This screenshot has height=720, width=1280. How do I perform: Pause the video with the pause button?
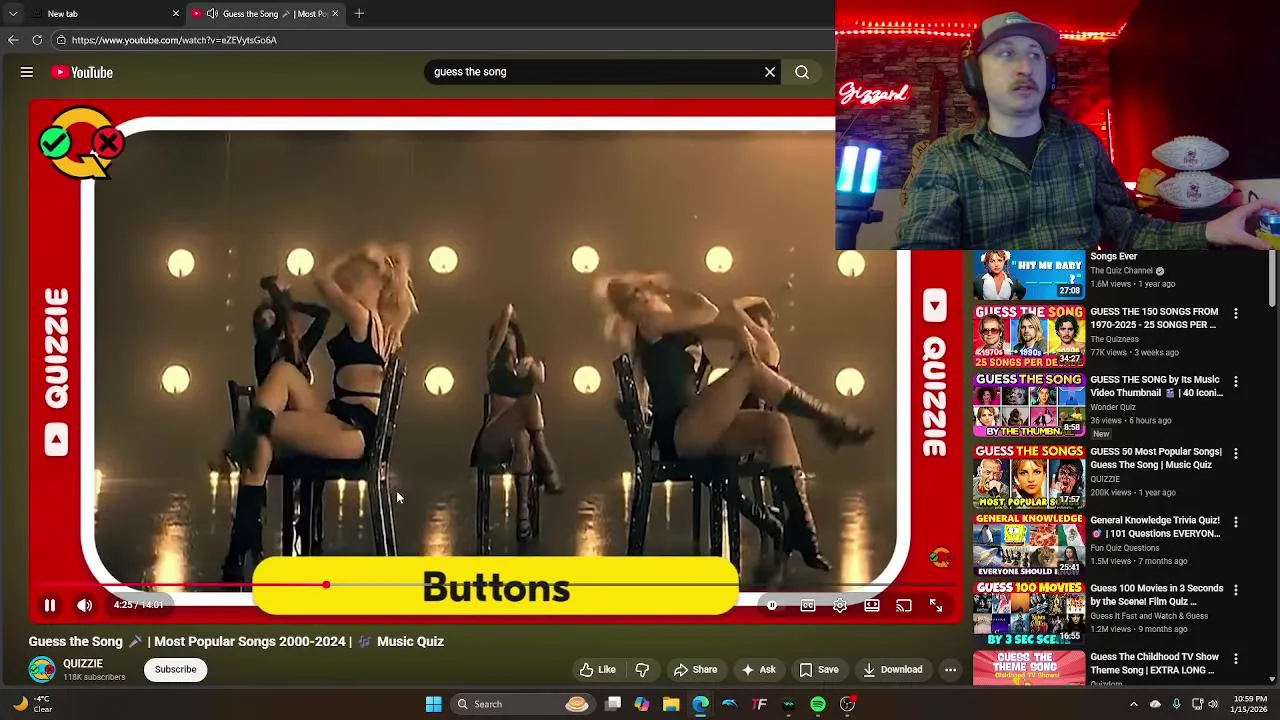point(49,605)
